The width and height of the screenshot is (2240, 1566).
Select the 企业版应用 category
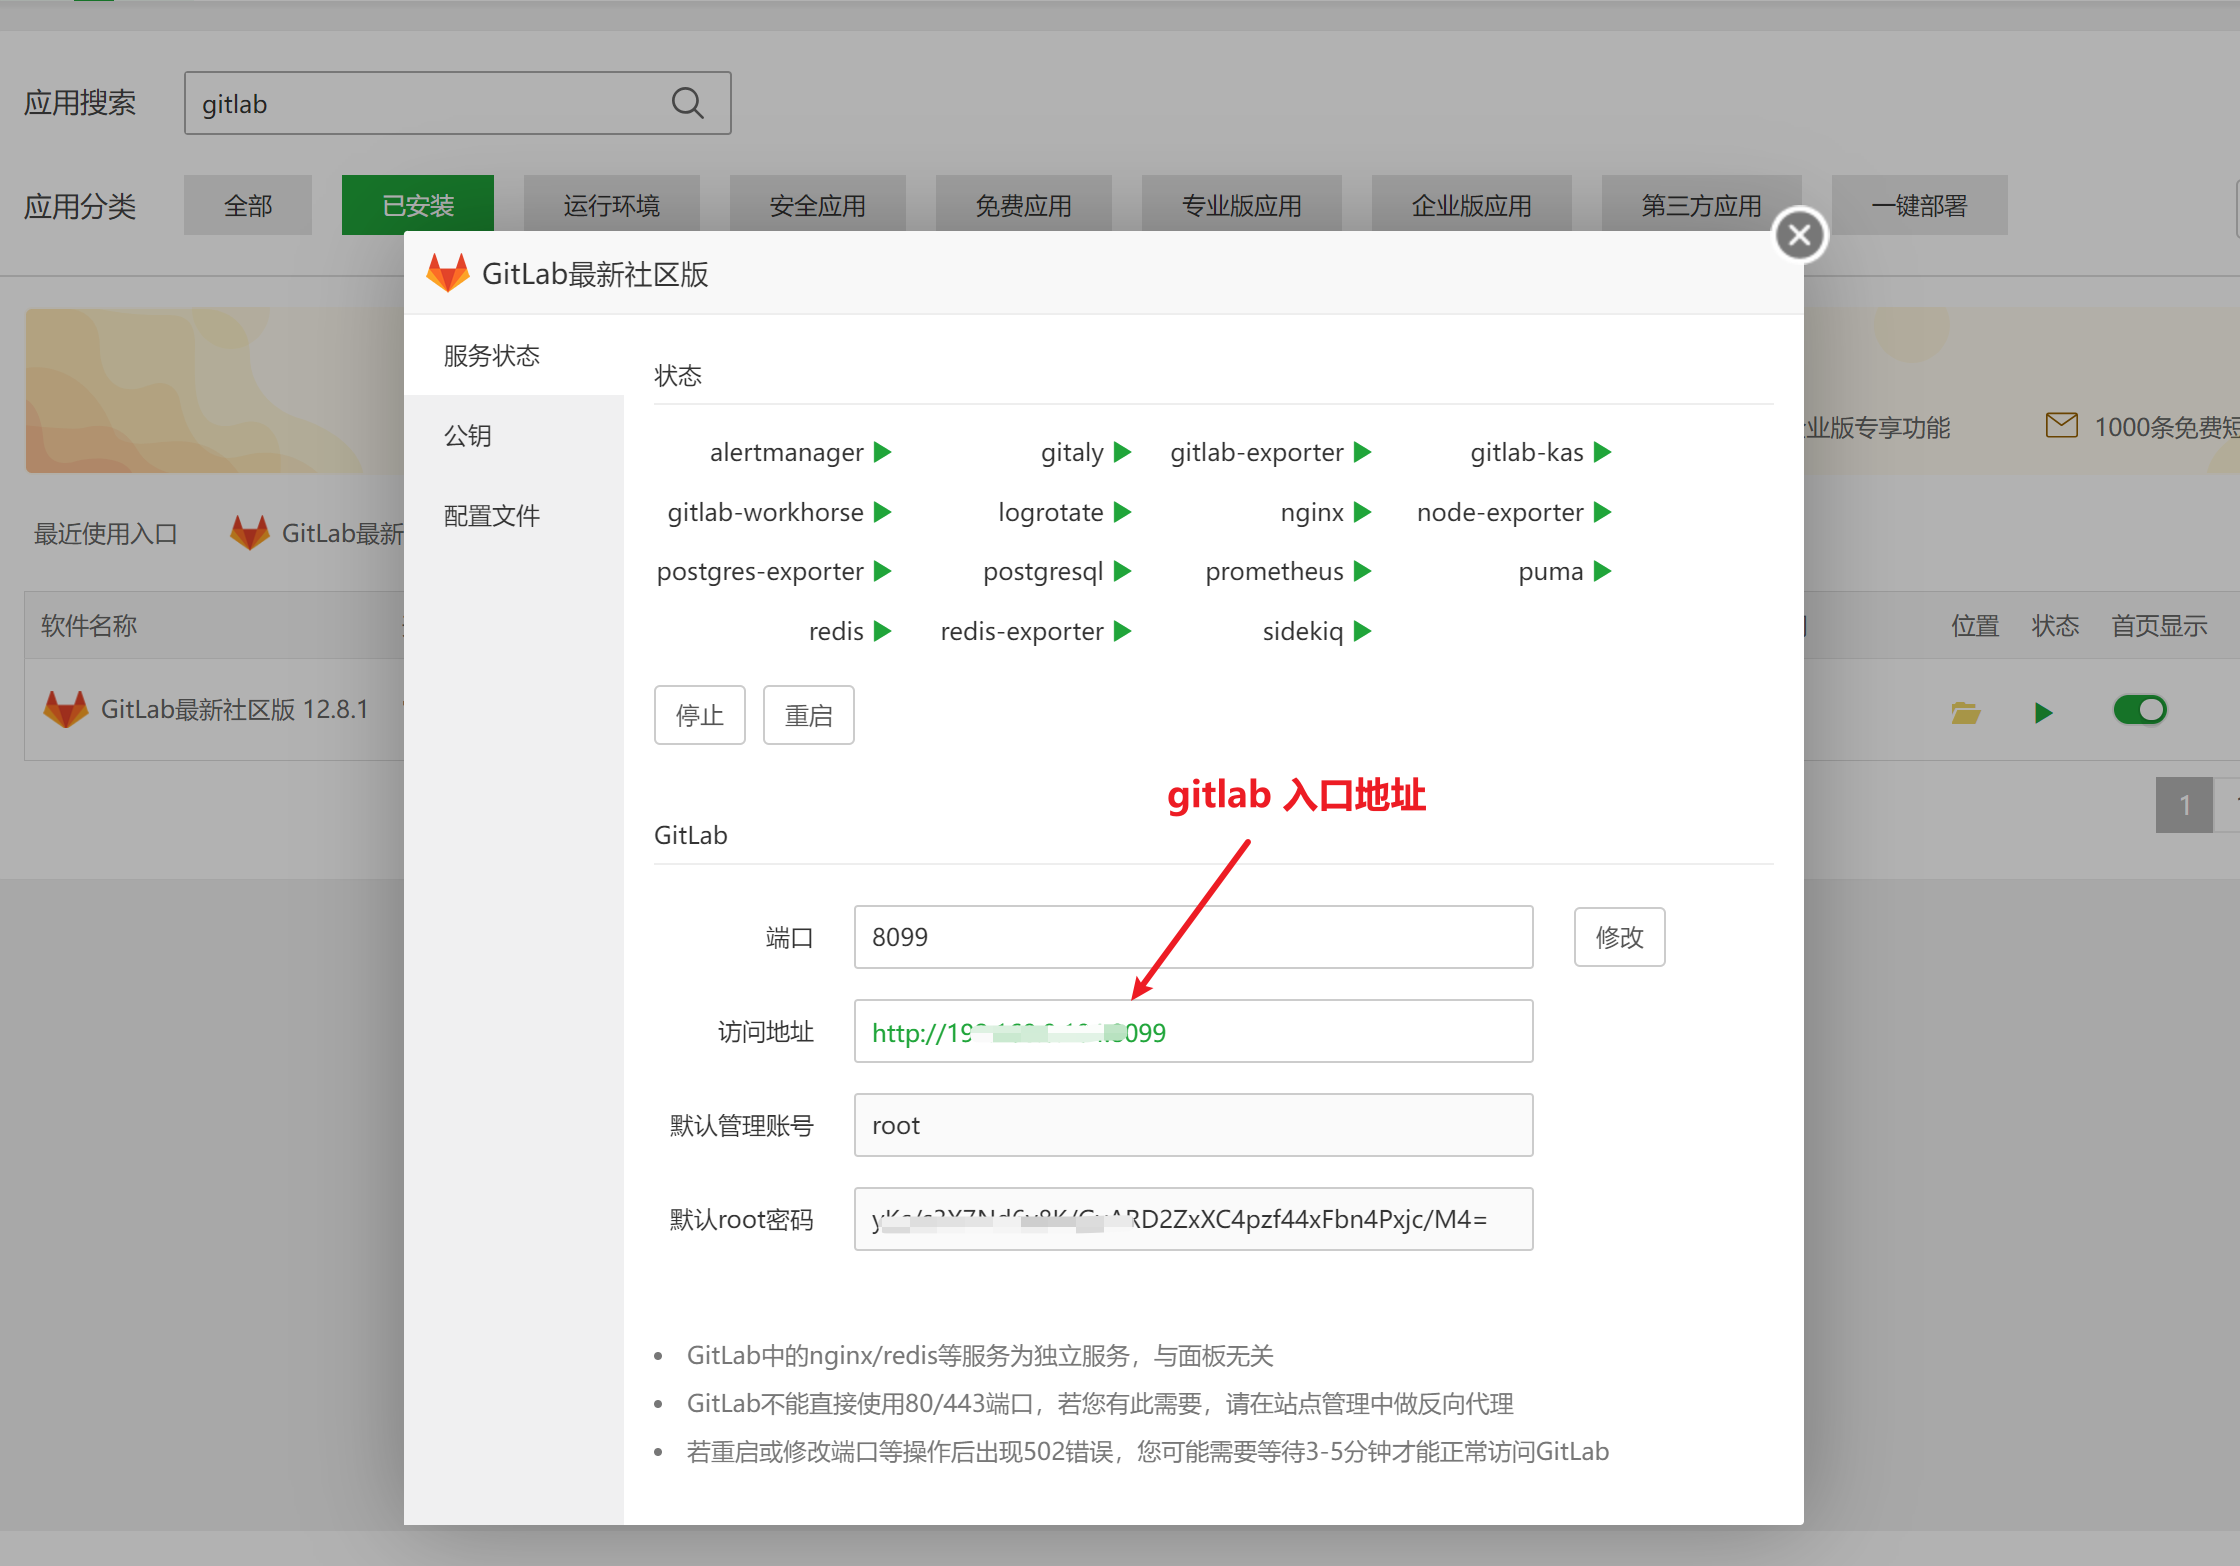[x=1472, y=205]
